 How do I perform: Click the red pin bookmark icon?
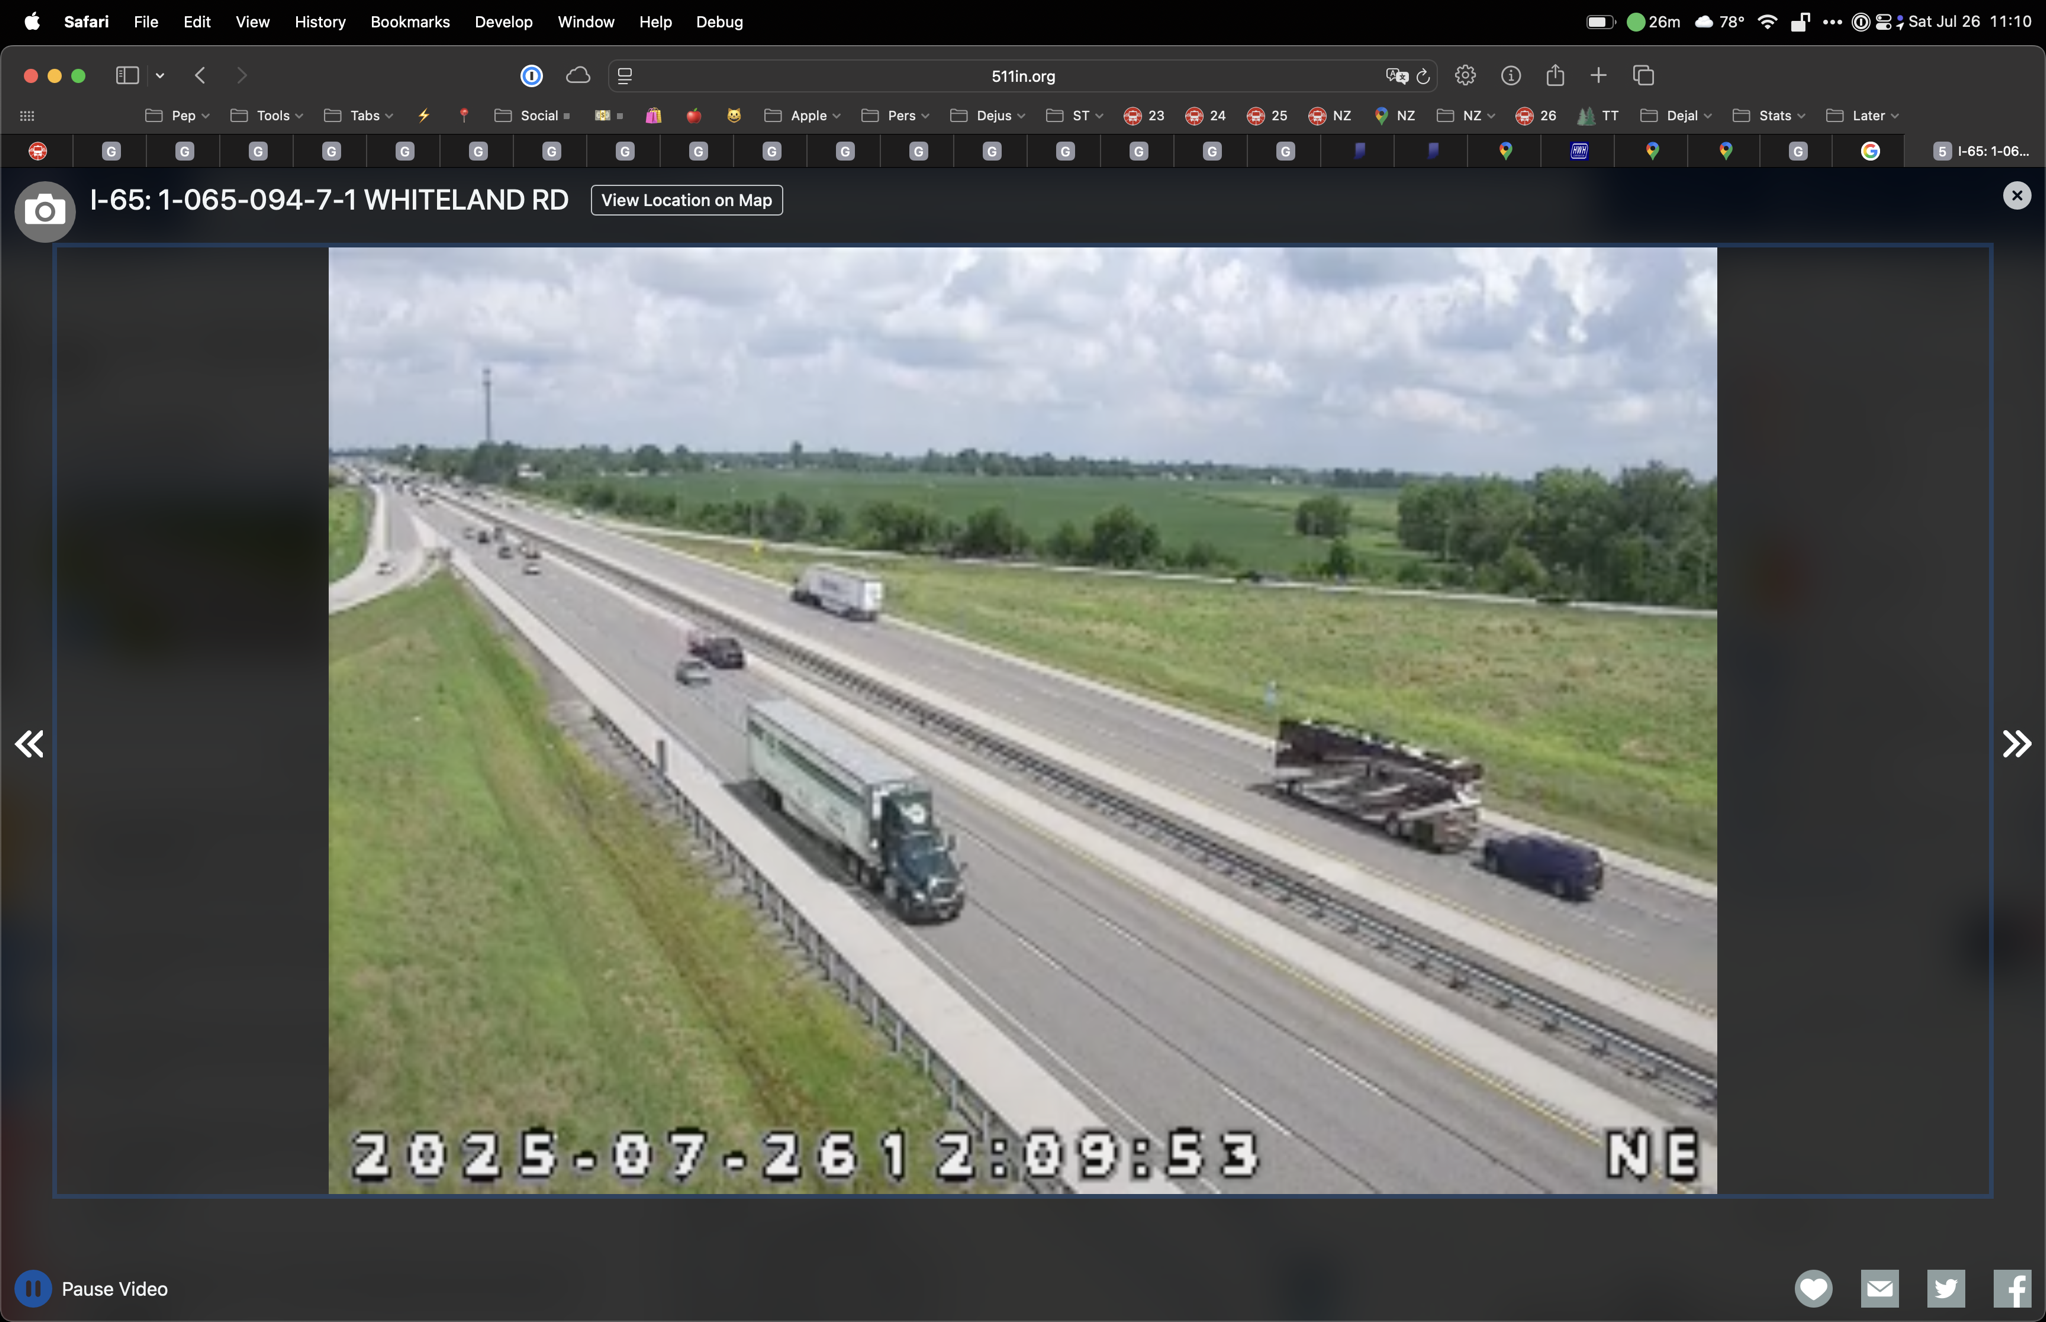[464, 116]
